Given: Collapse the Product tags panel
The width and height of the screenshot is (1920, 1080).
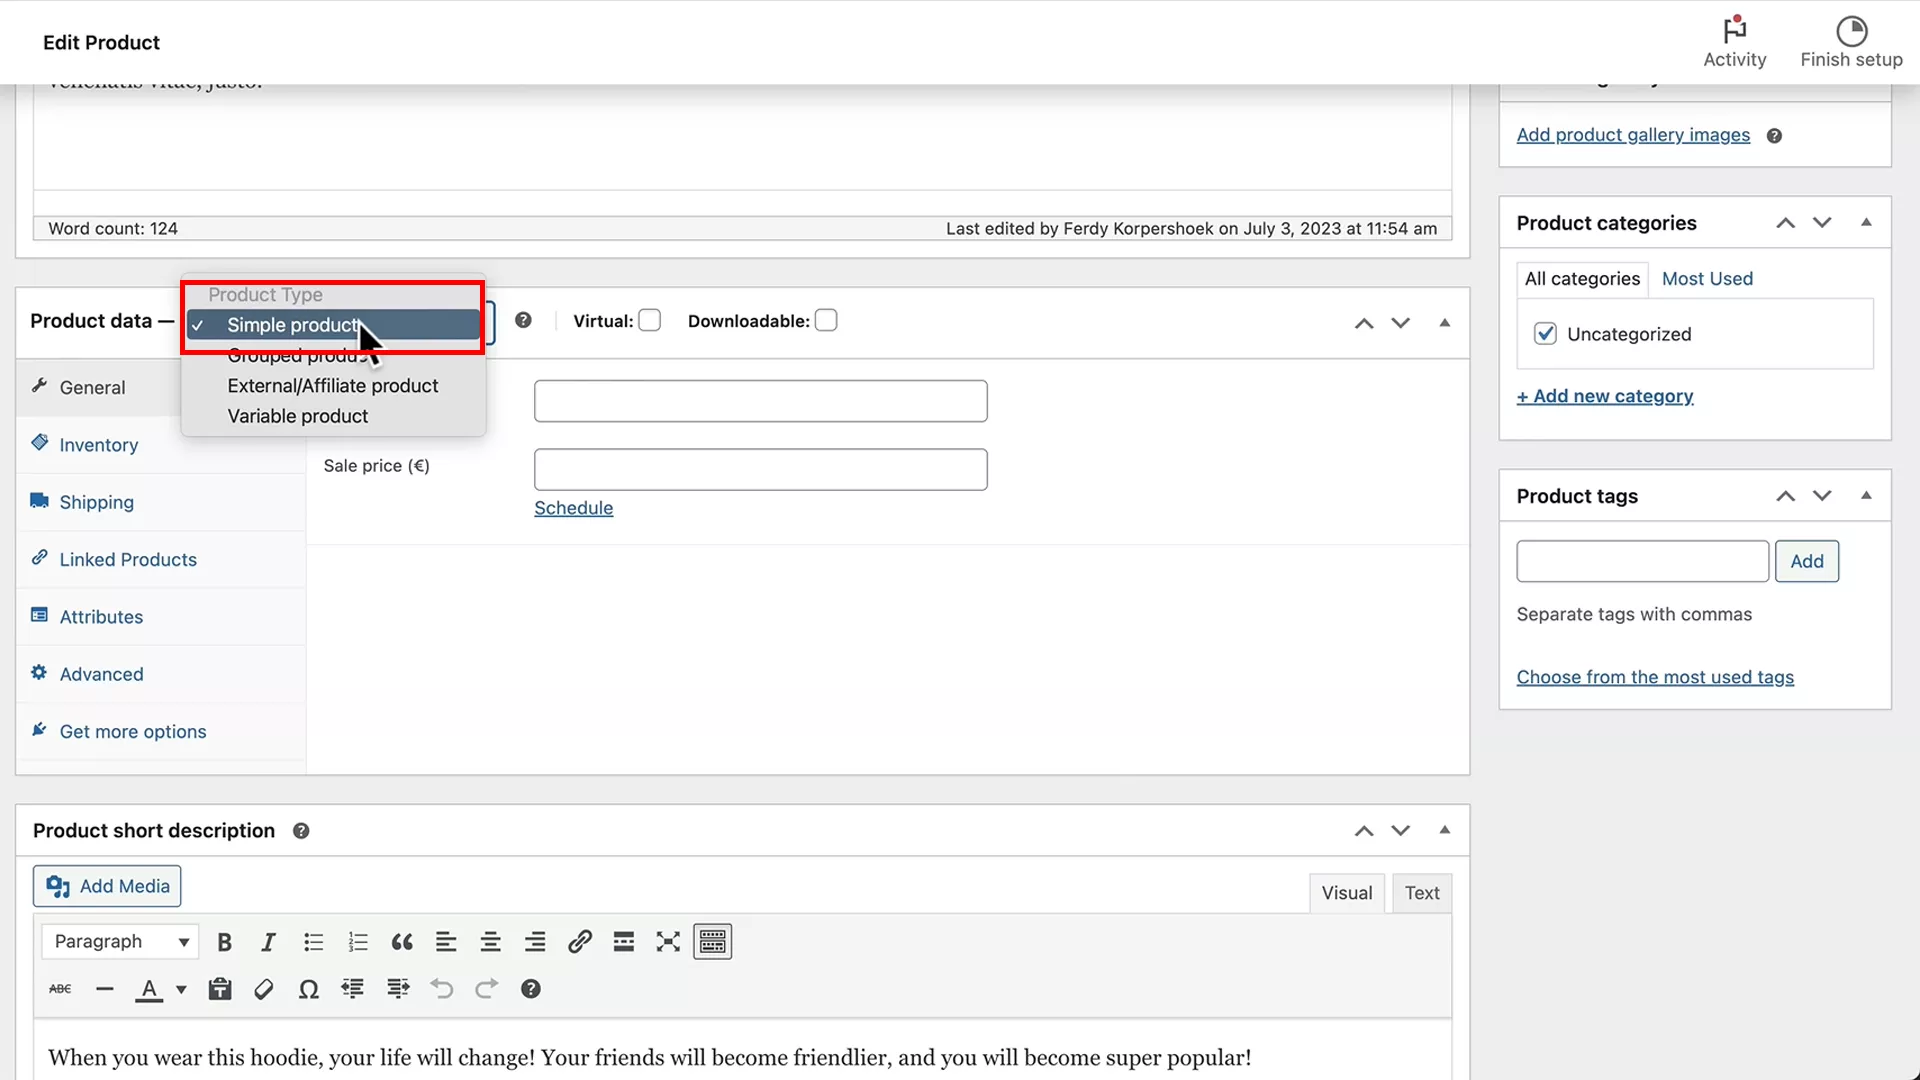Looking at the screenshot, I should pos(1866,495).
